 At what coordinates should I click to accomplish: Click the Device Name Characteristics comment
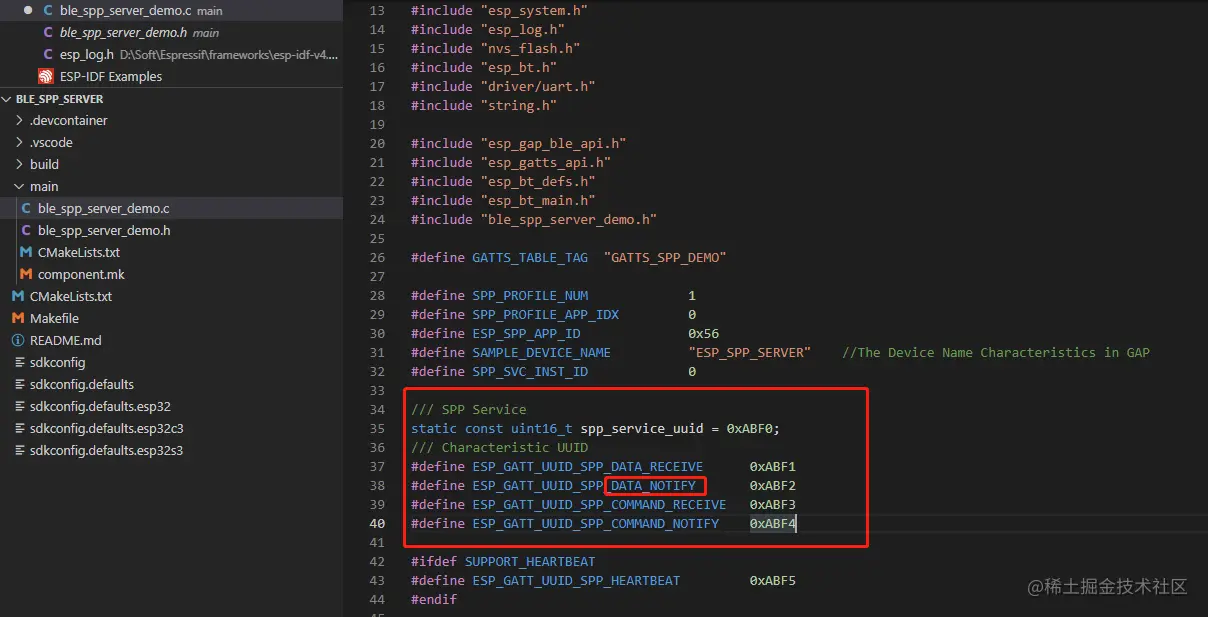996,352
